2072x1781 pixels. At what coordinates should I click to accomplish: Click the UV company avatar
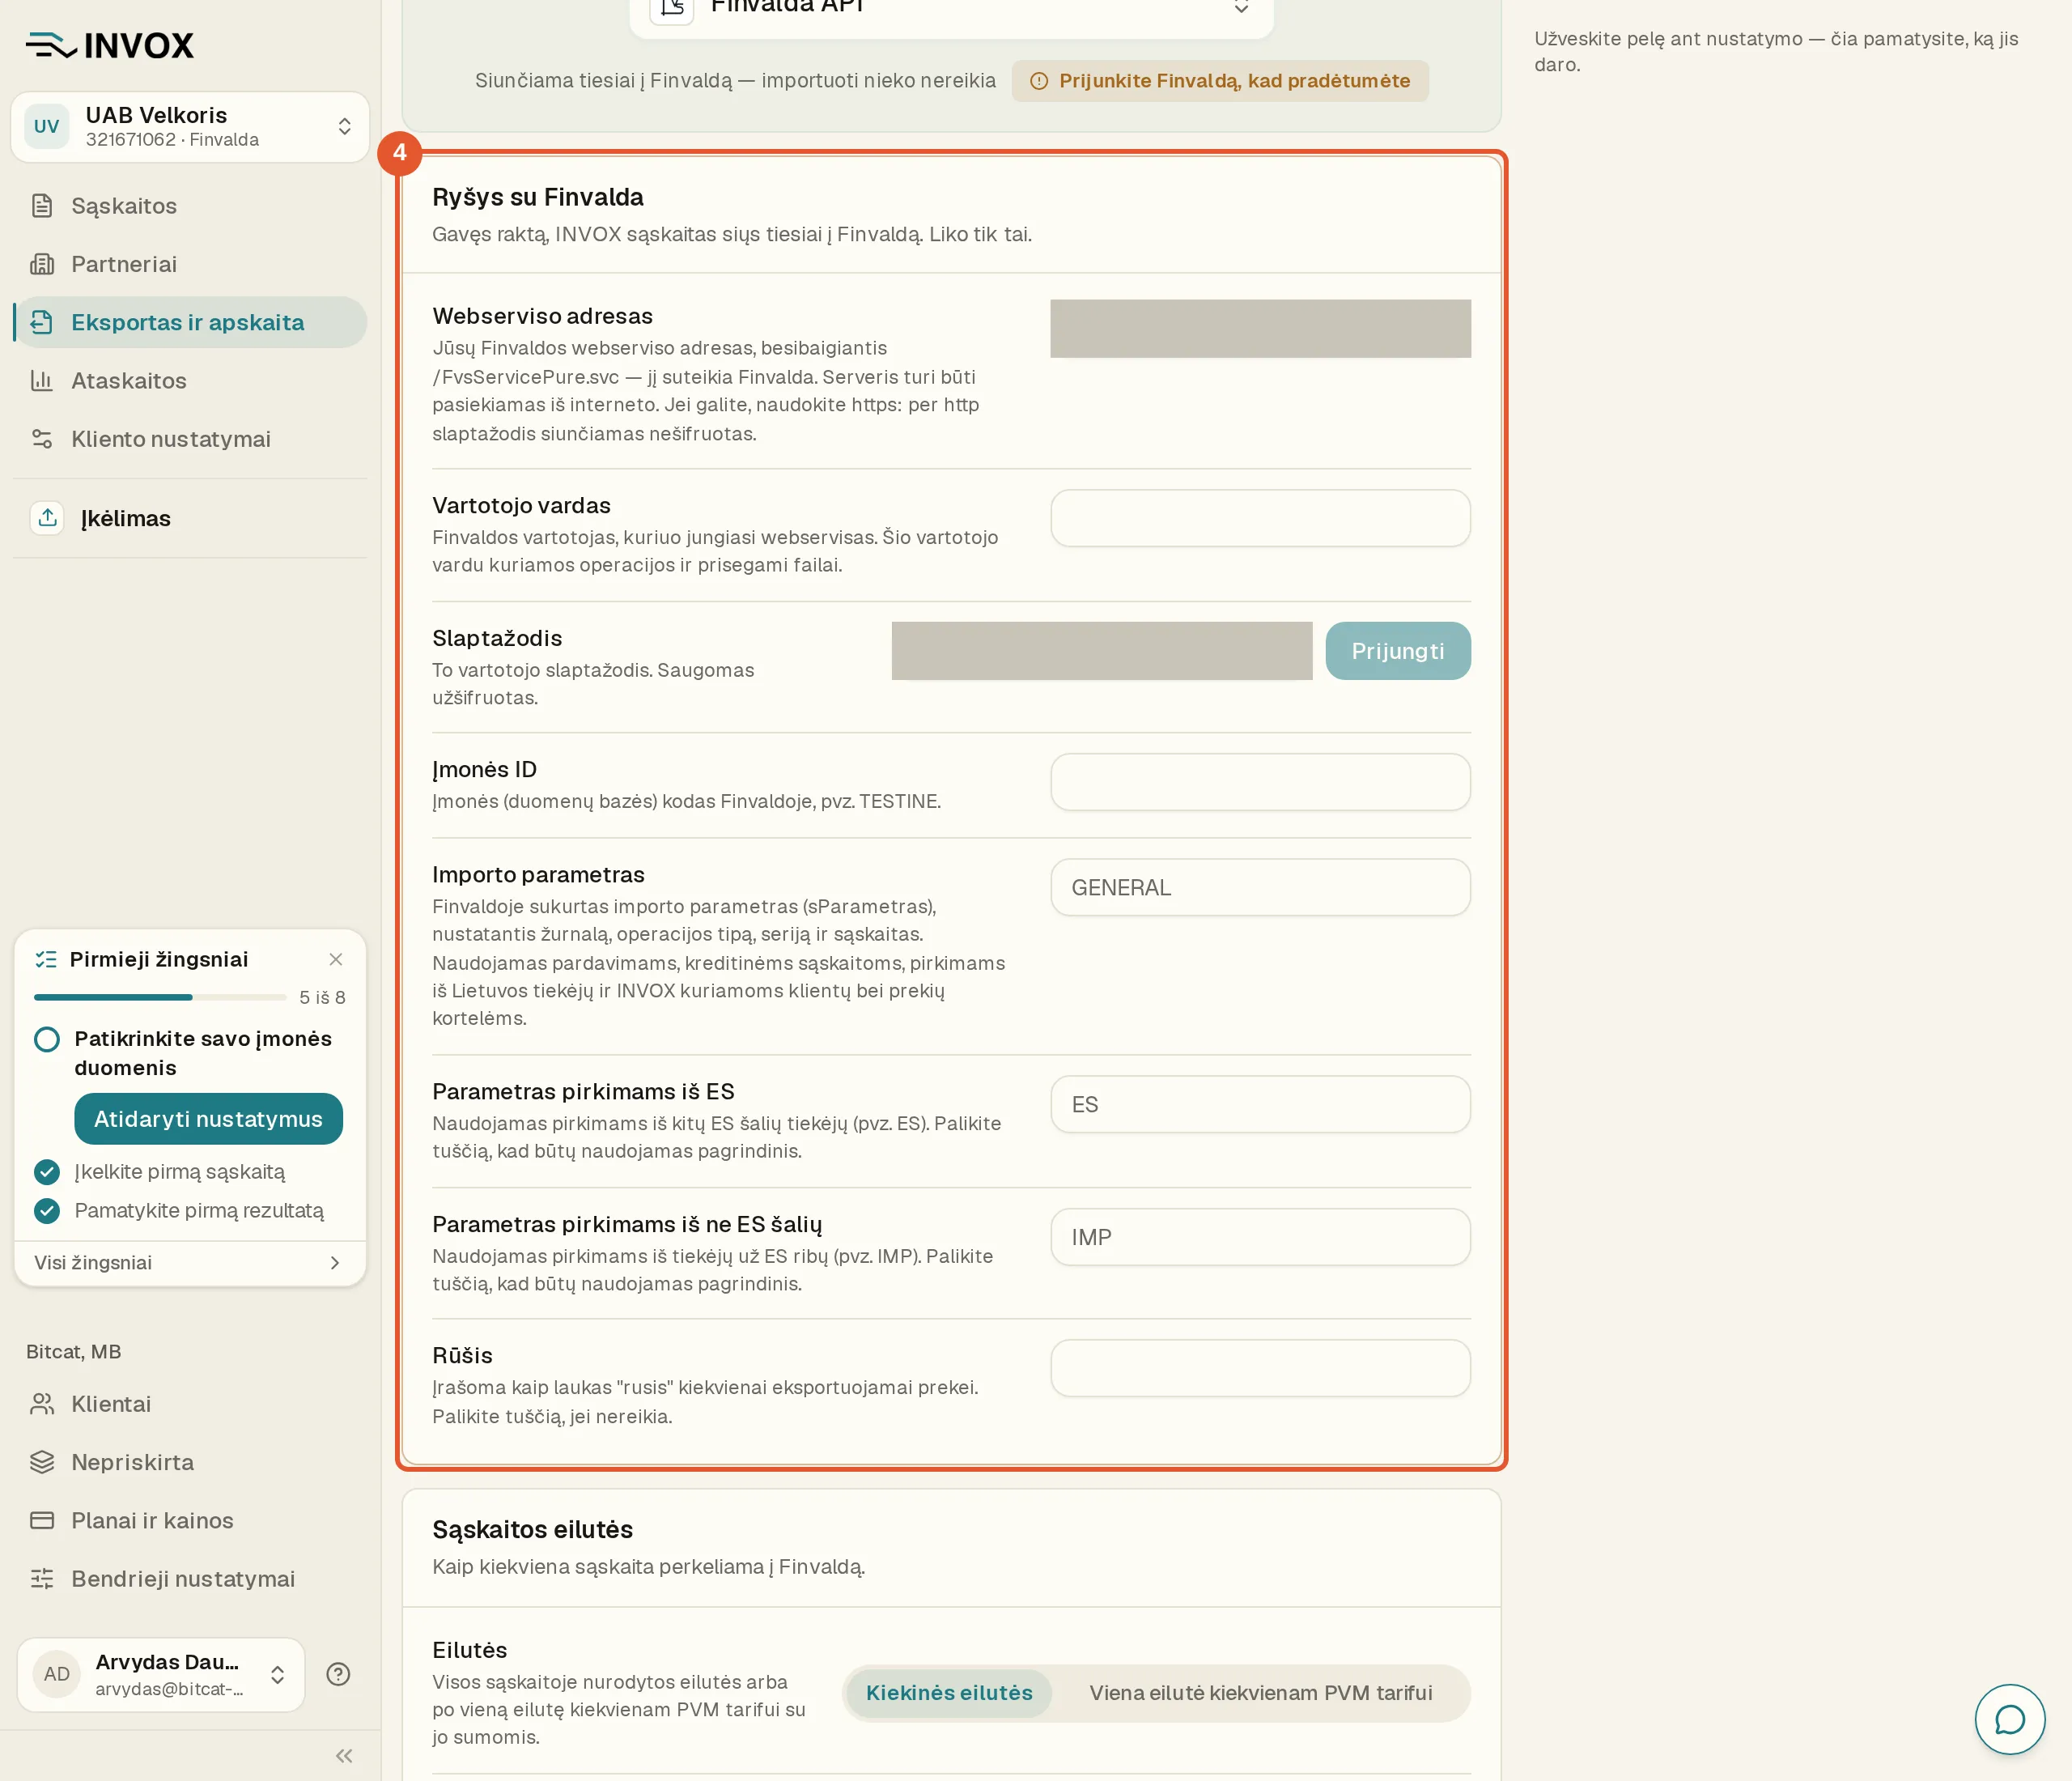click(47, 127)
